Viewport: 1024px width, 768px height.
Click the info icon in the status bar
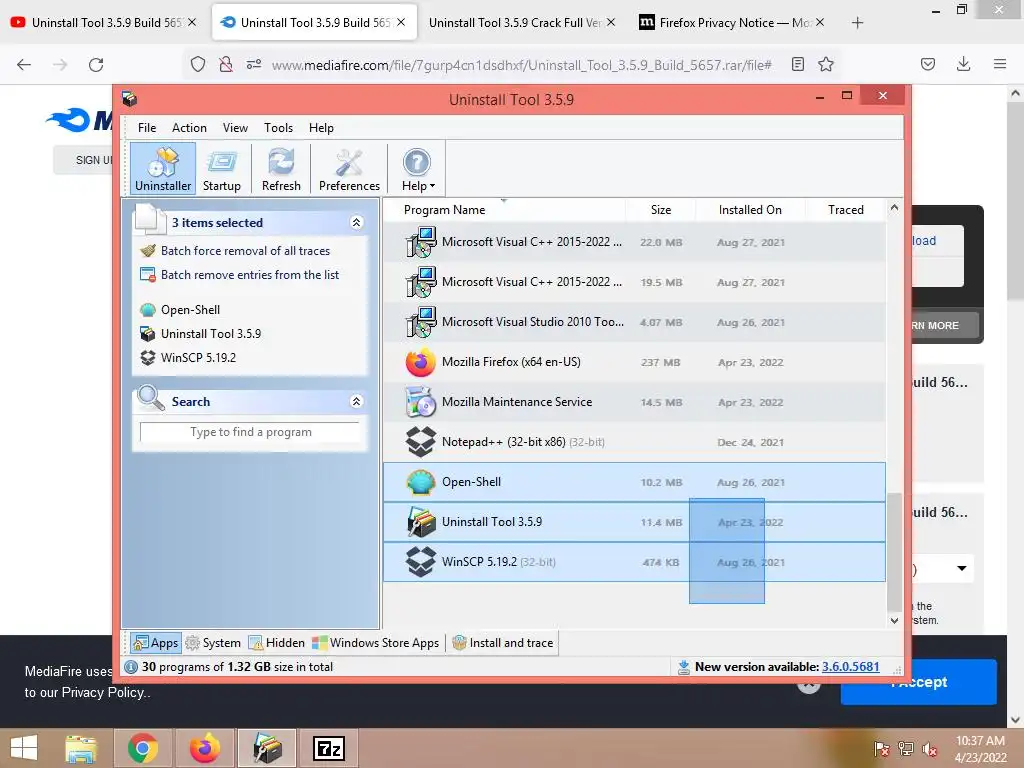131,667
